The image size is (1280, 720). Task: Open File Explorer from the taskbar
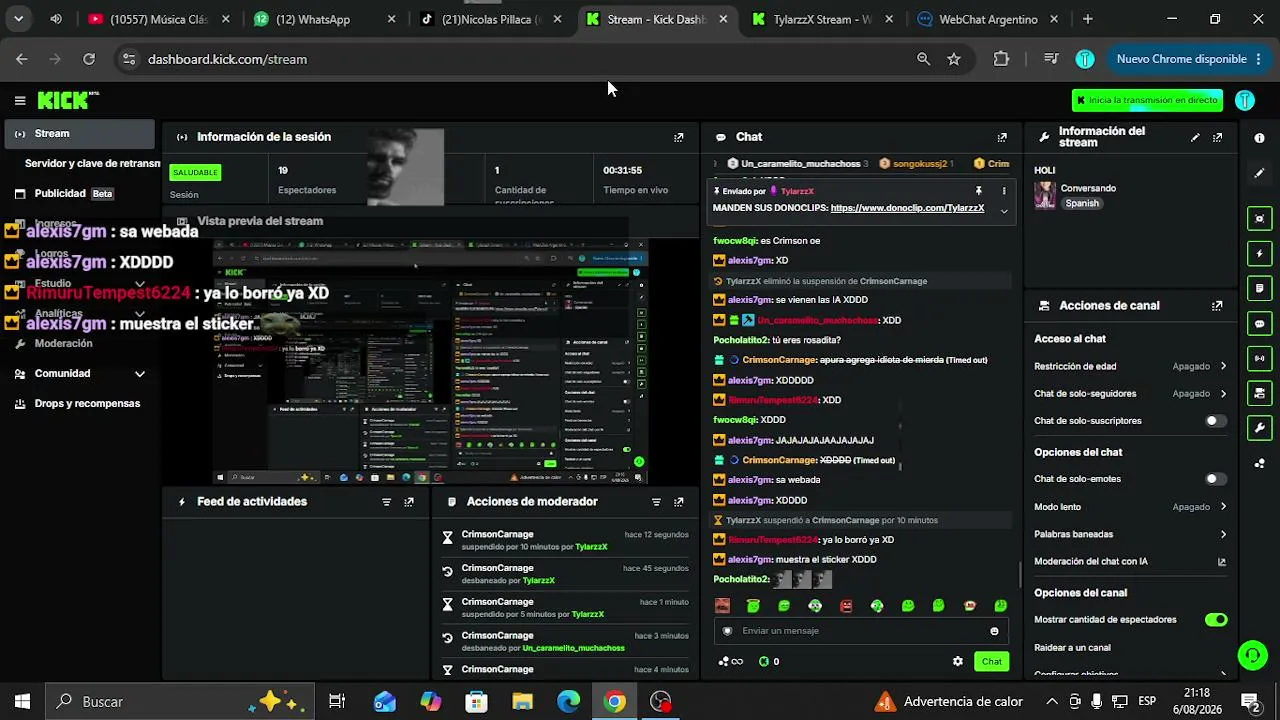click(x=523, y=702)
